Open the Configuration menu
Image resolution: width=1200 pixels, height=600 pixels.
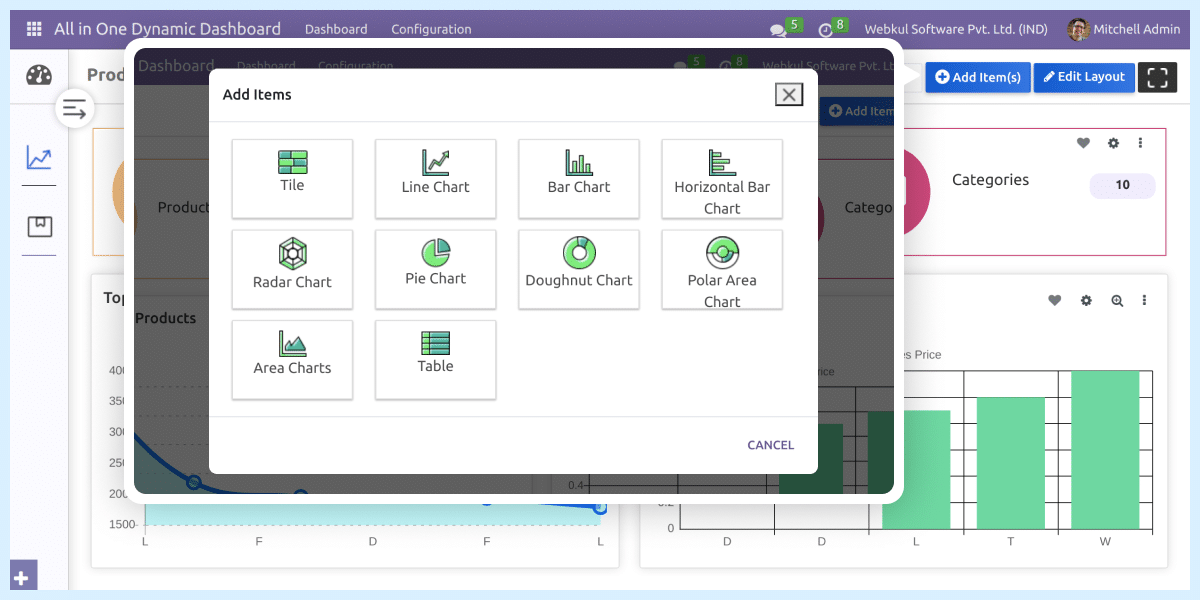(x=431, y=29)
